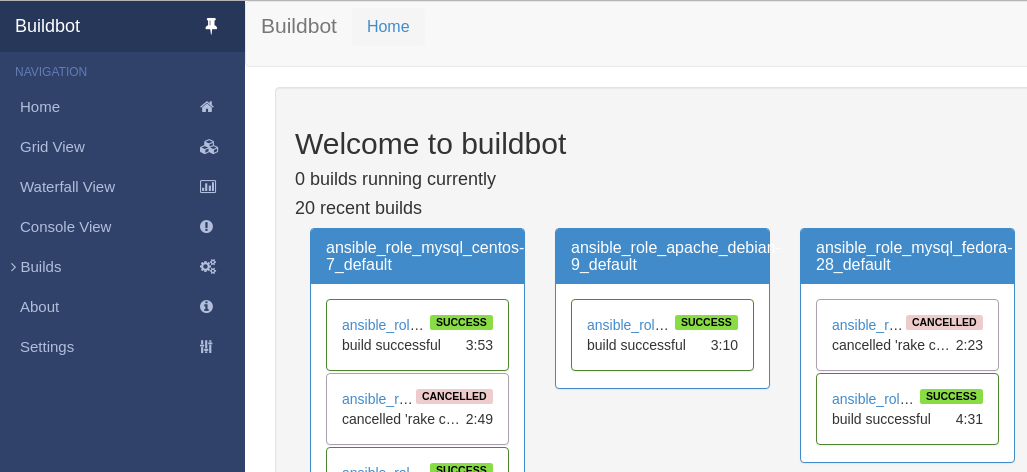Open Console View from the sidebar
The height and width of the screenshot is (472, 1027).
coord(65,227)
